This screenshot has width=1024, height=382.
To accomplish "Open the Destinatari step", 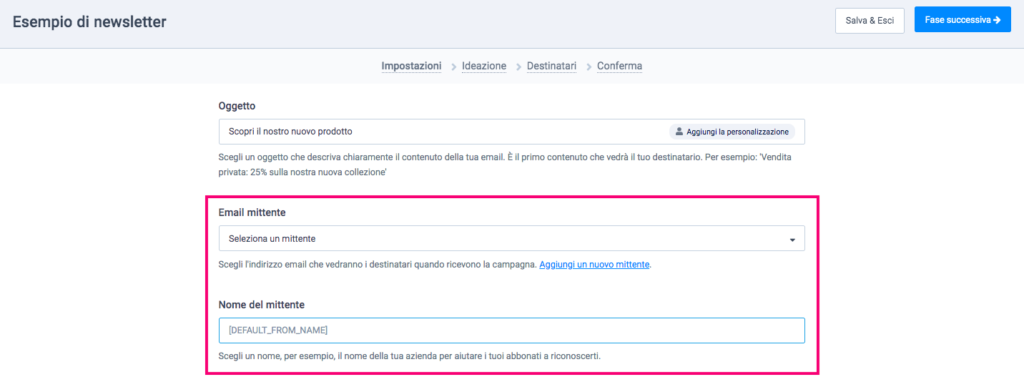I will [552, 66].
